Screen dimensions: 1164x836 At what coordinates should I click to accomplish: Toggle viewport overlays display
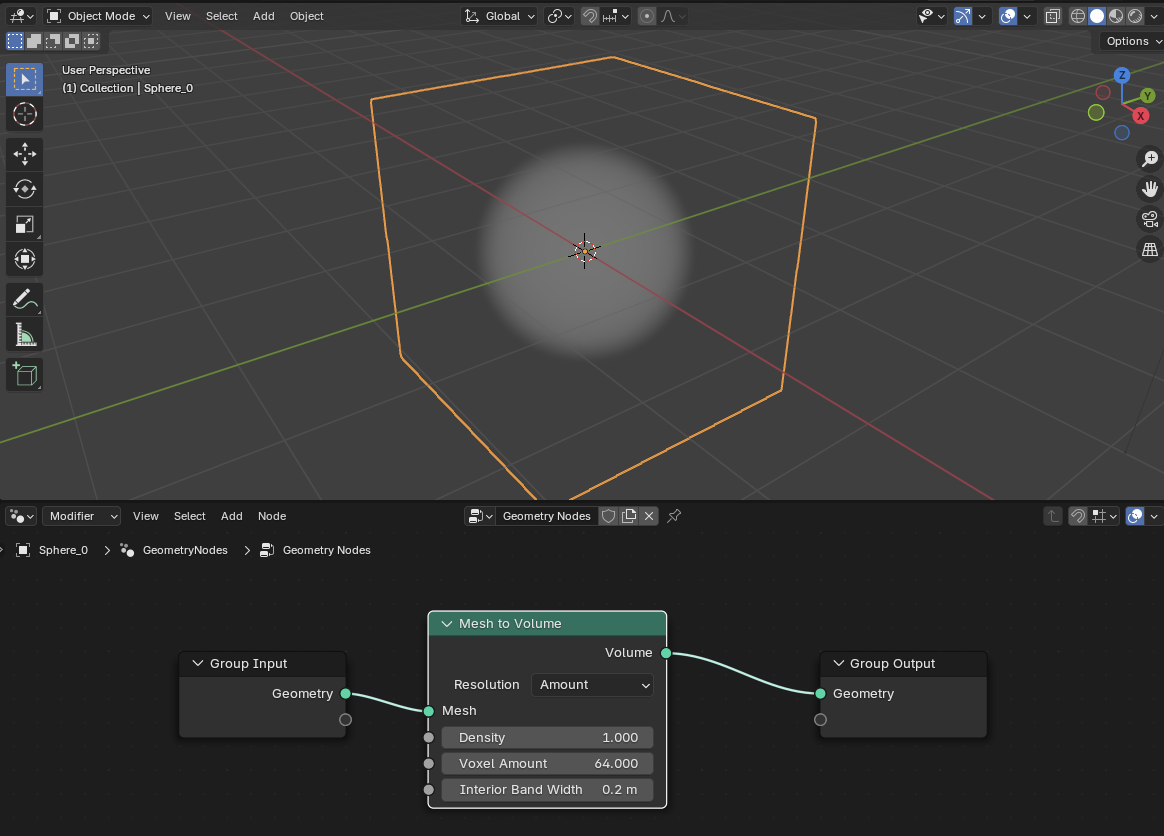1008,16
